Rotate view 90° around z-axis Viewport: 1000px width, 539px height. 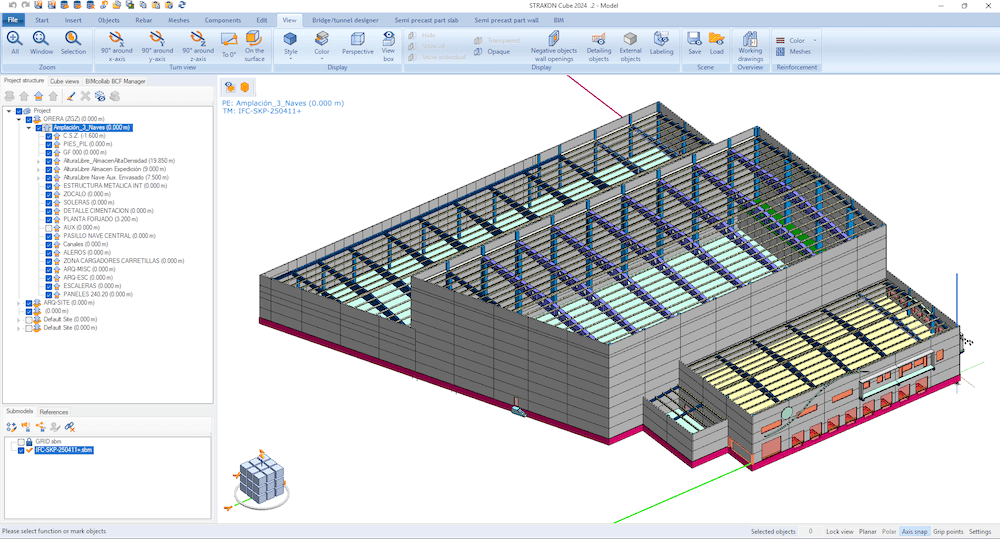click(x=198, y=46)
